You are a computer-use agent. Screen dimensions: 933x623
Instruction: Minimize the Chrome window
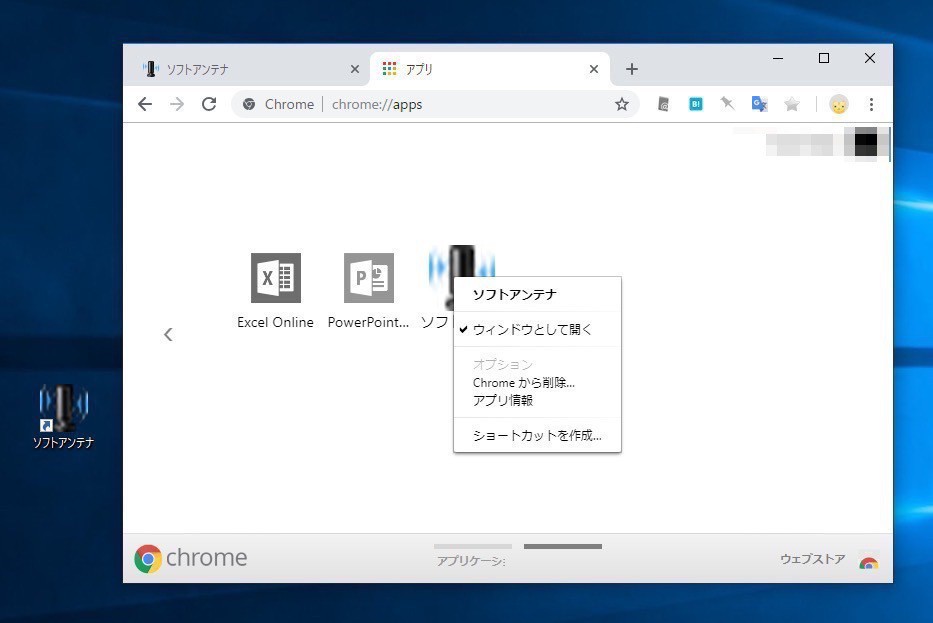[778, 58]
